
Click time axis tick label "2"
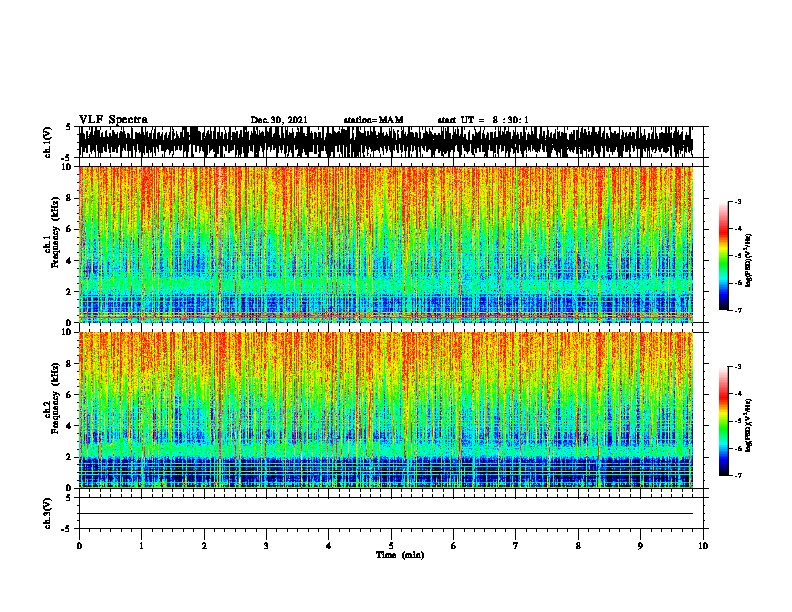pyautogui.click(x=204, y=546)
